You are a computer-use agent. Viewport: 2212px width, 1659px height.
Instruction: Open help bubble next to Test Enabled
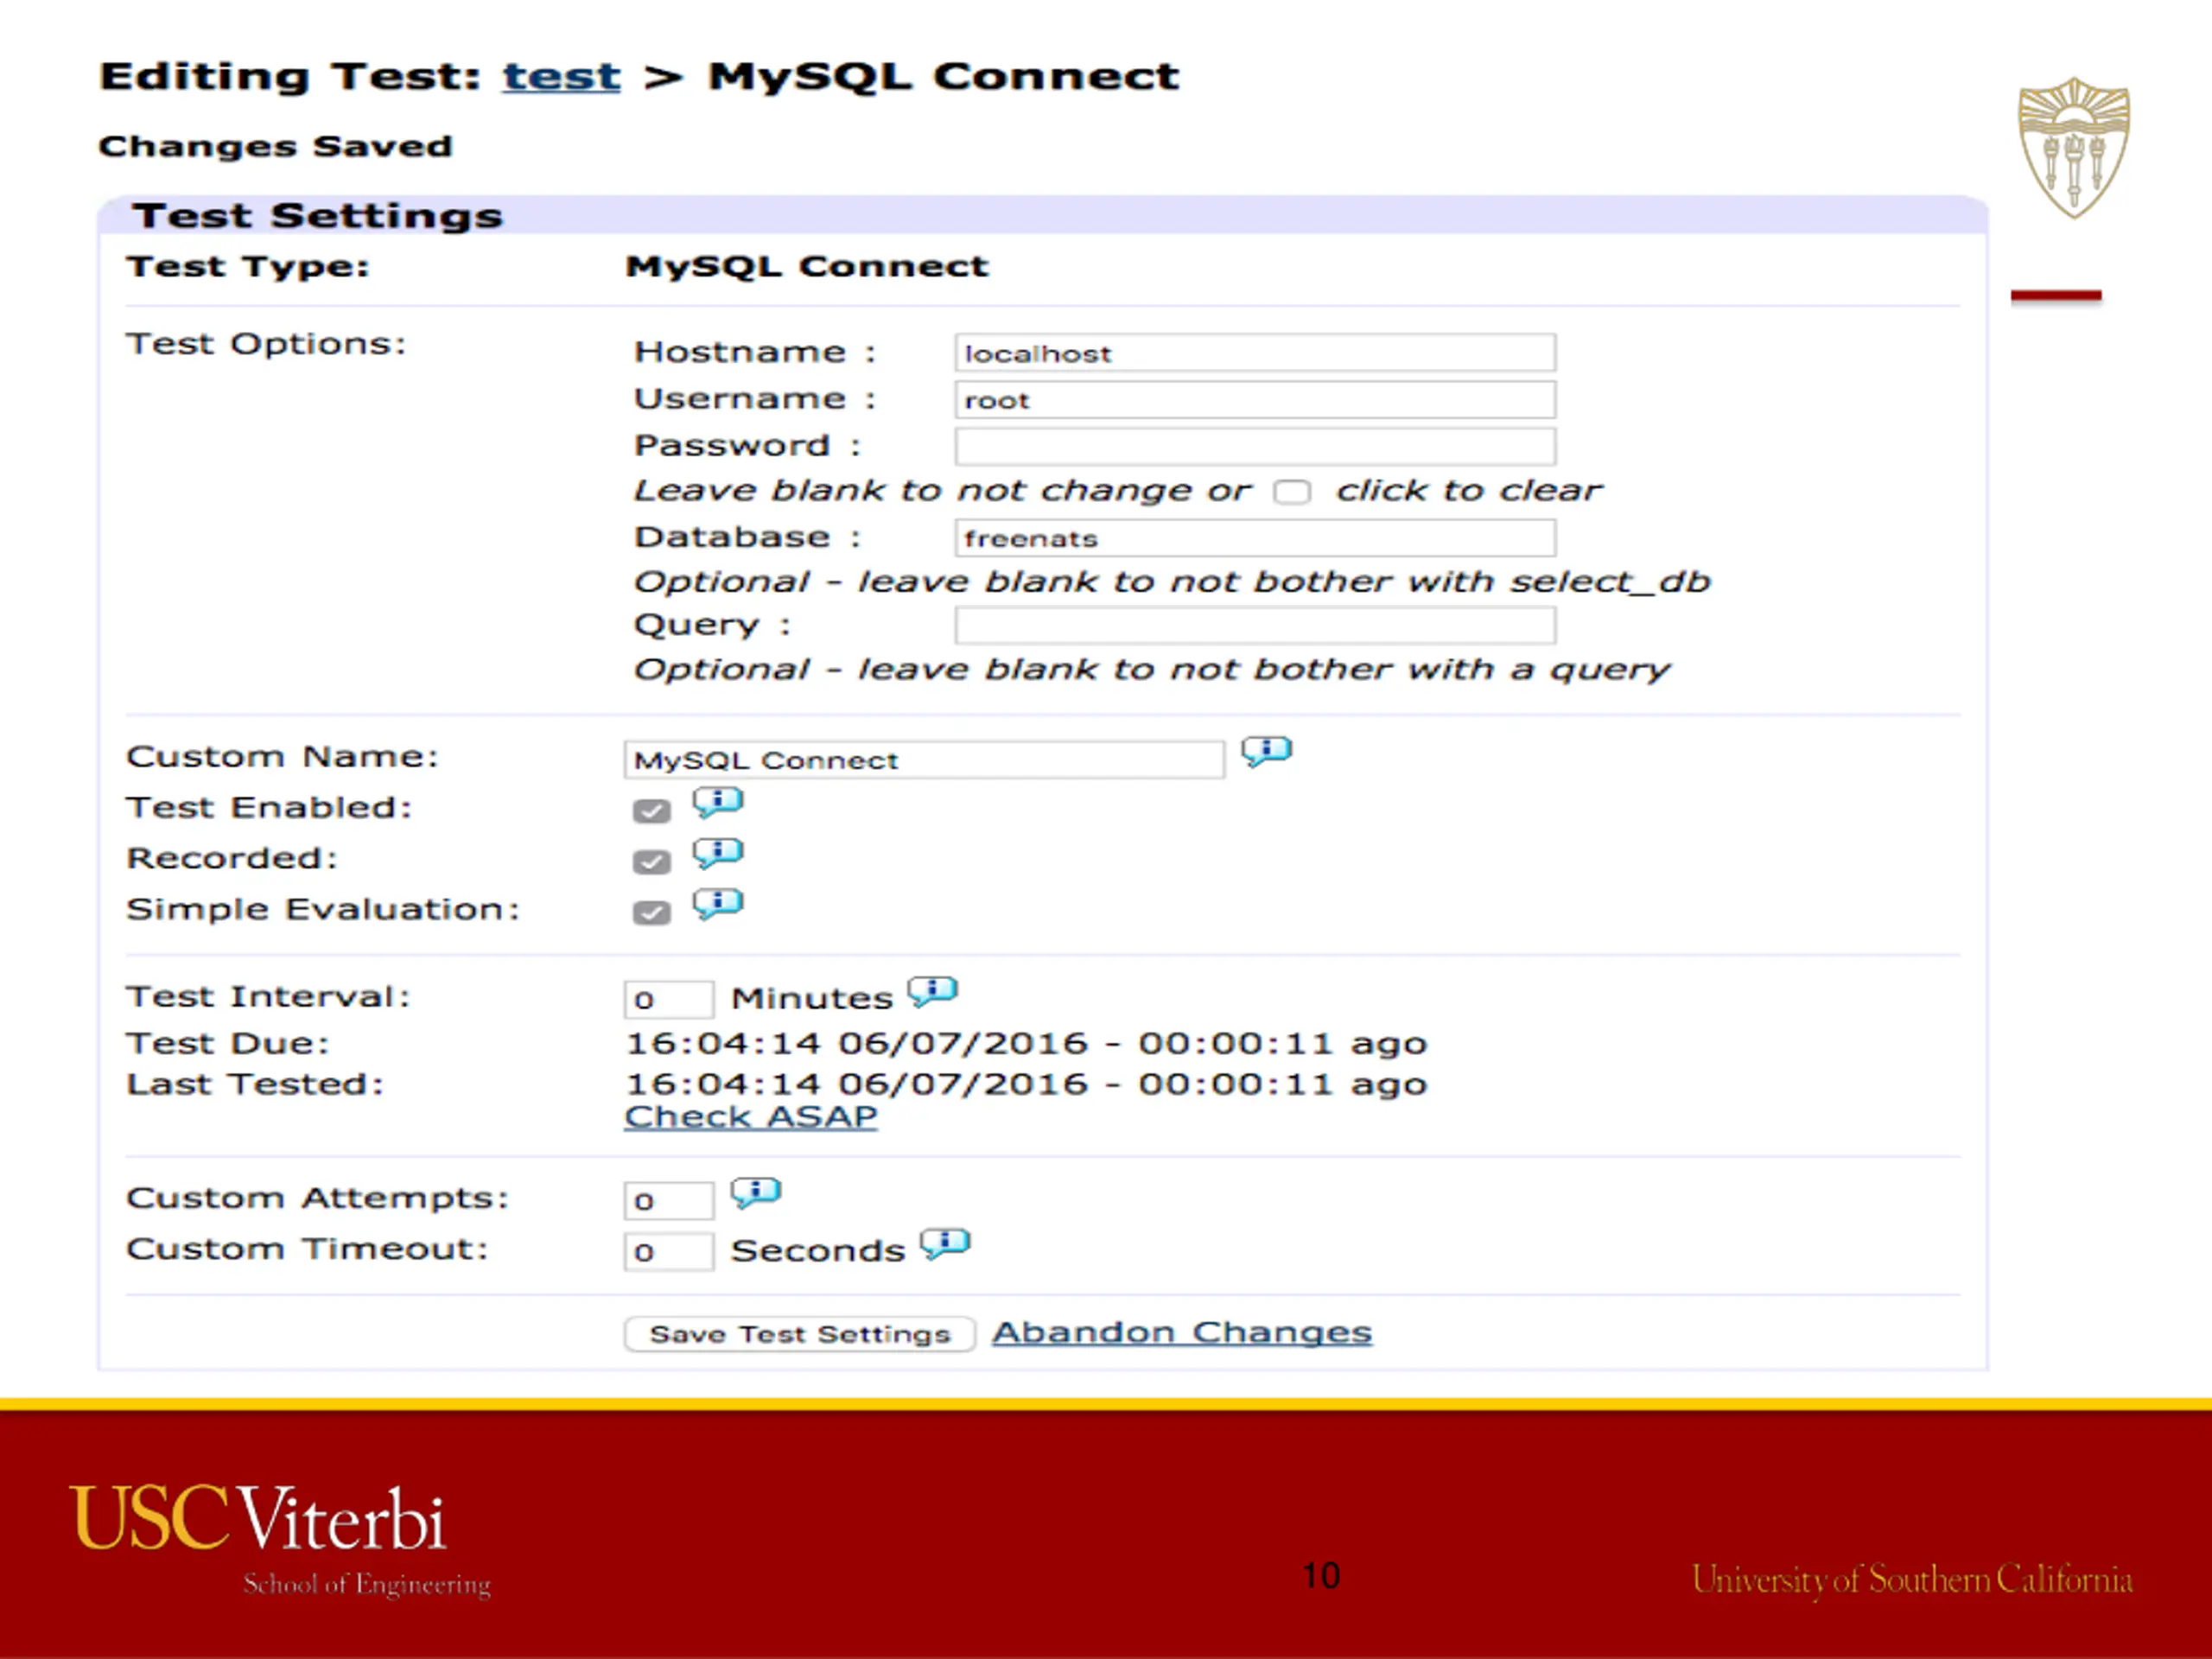point(718,803)
